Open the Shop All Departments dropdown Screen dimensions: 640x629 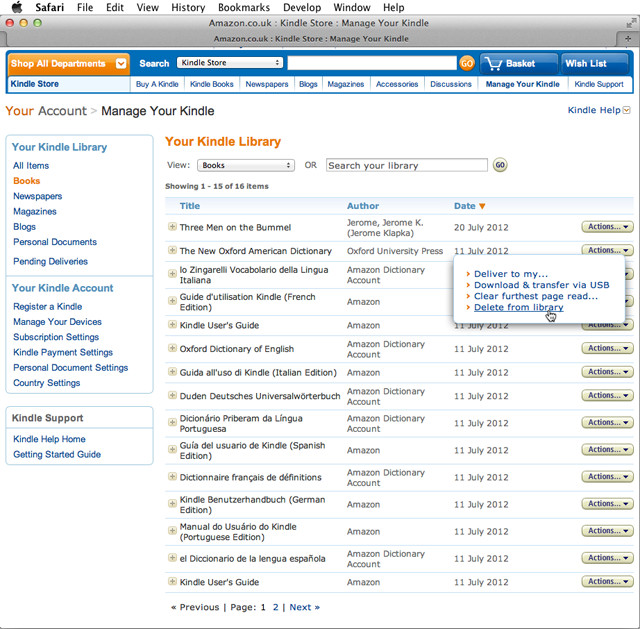tap(69, 64)
